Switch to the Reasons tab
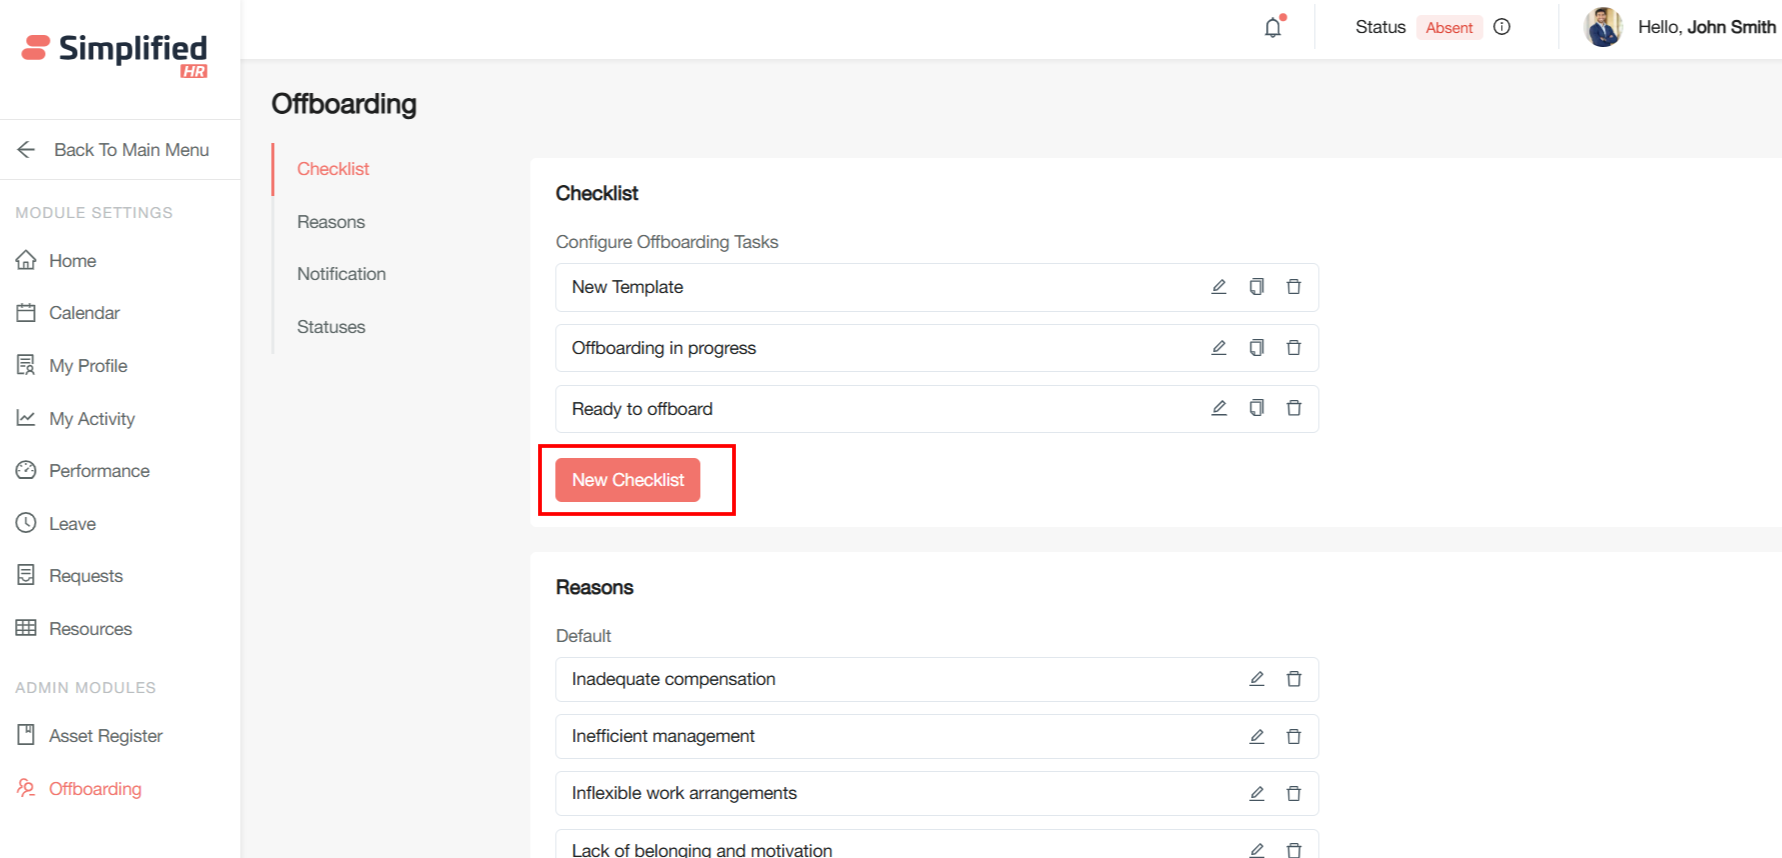Screen dimensions: 1782x858 (331, 222)
